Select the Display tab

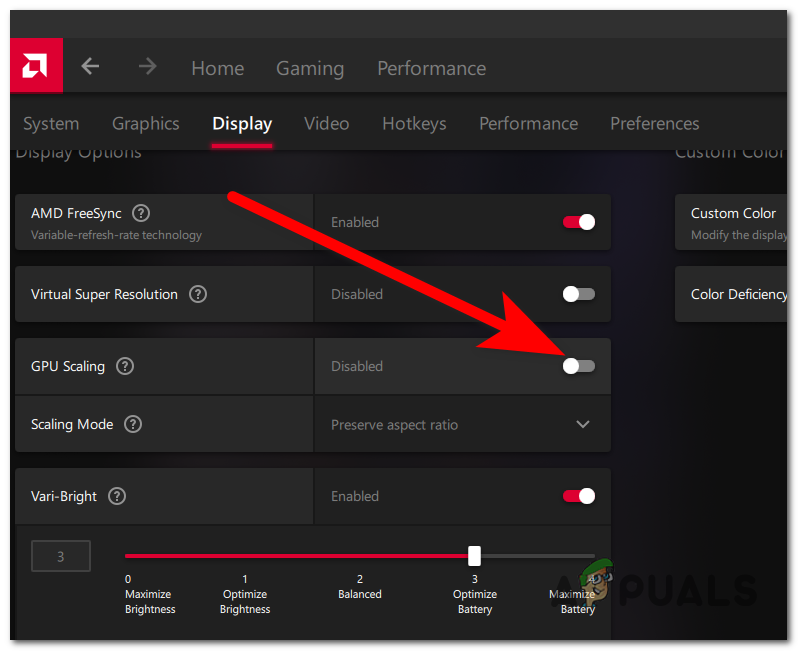click(242, 124)
